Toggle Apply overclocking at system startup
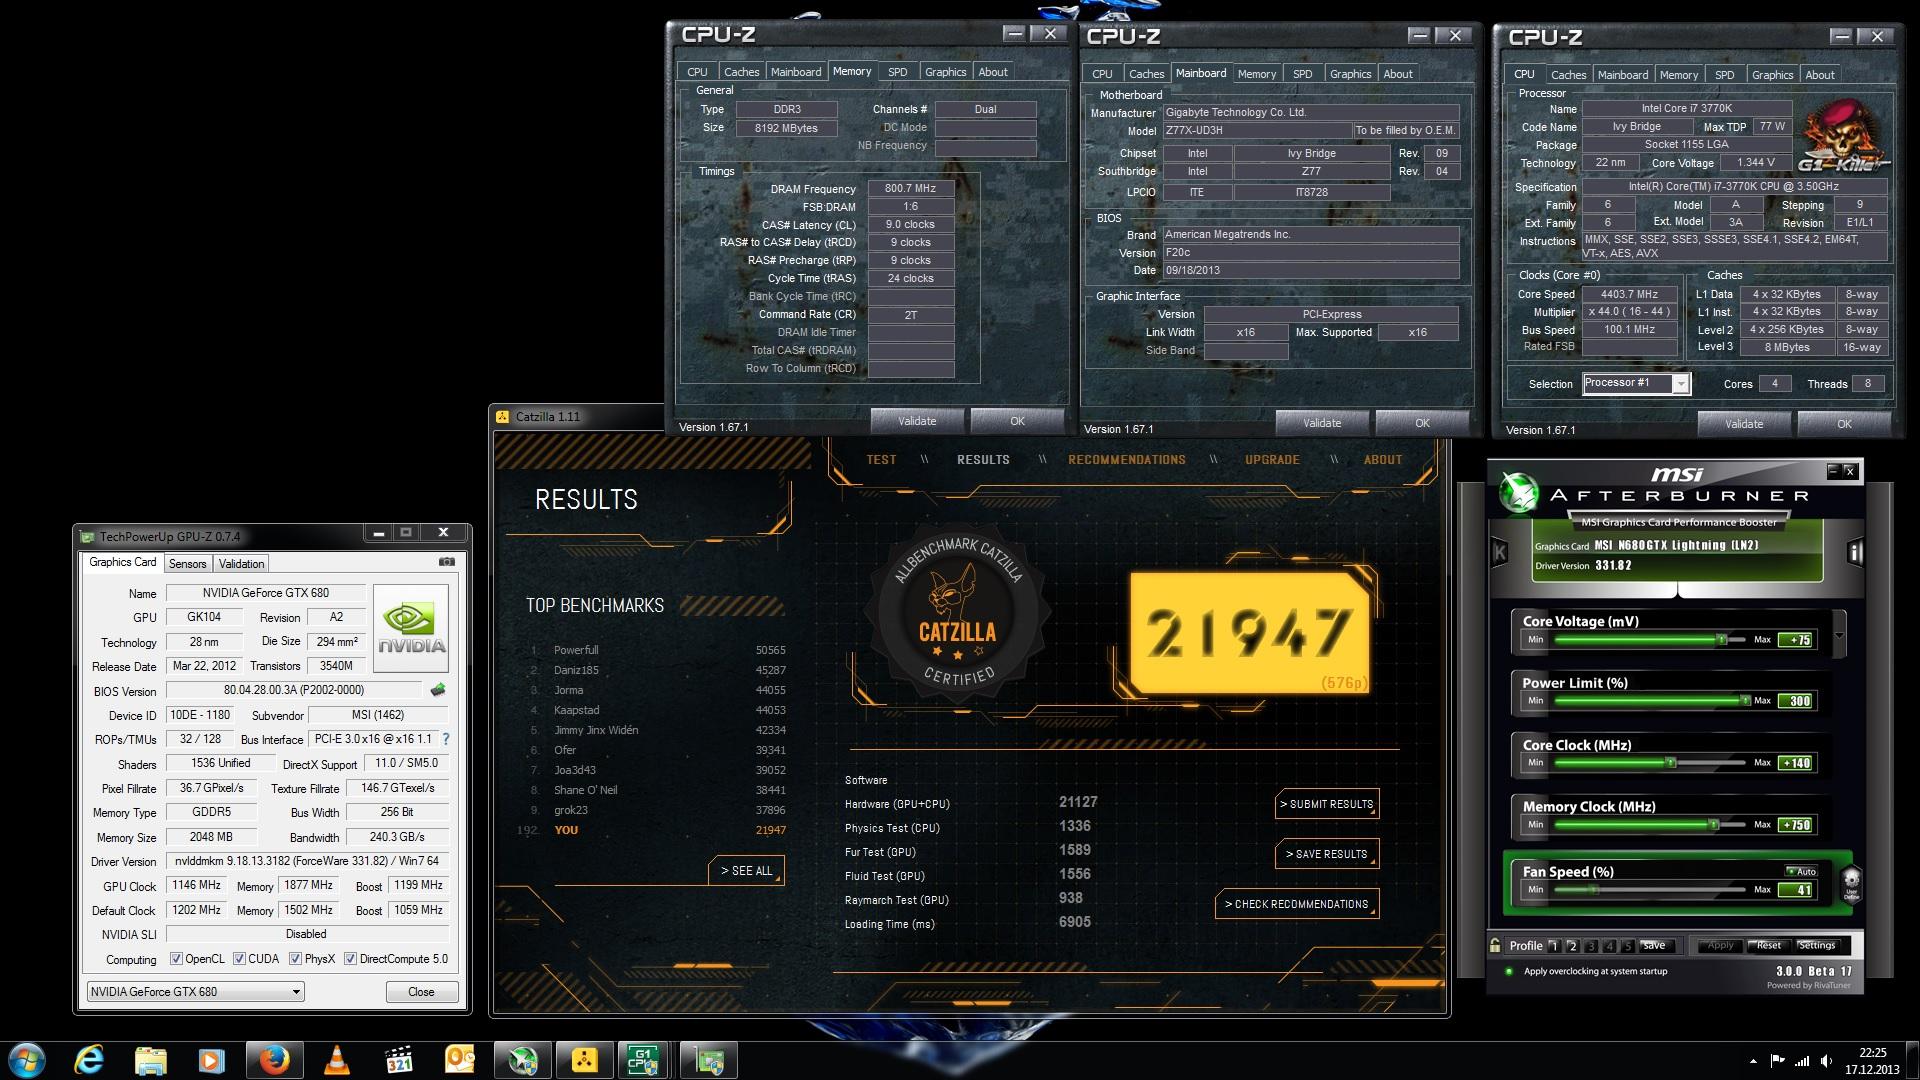The height and width of the screenshot is (1080, 1920). coord(1509,971)
